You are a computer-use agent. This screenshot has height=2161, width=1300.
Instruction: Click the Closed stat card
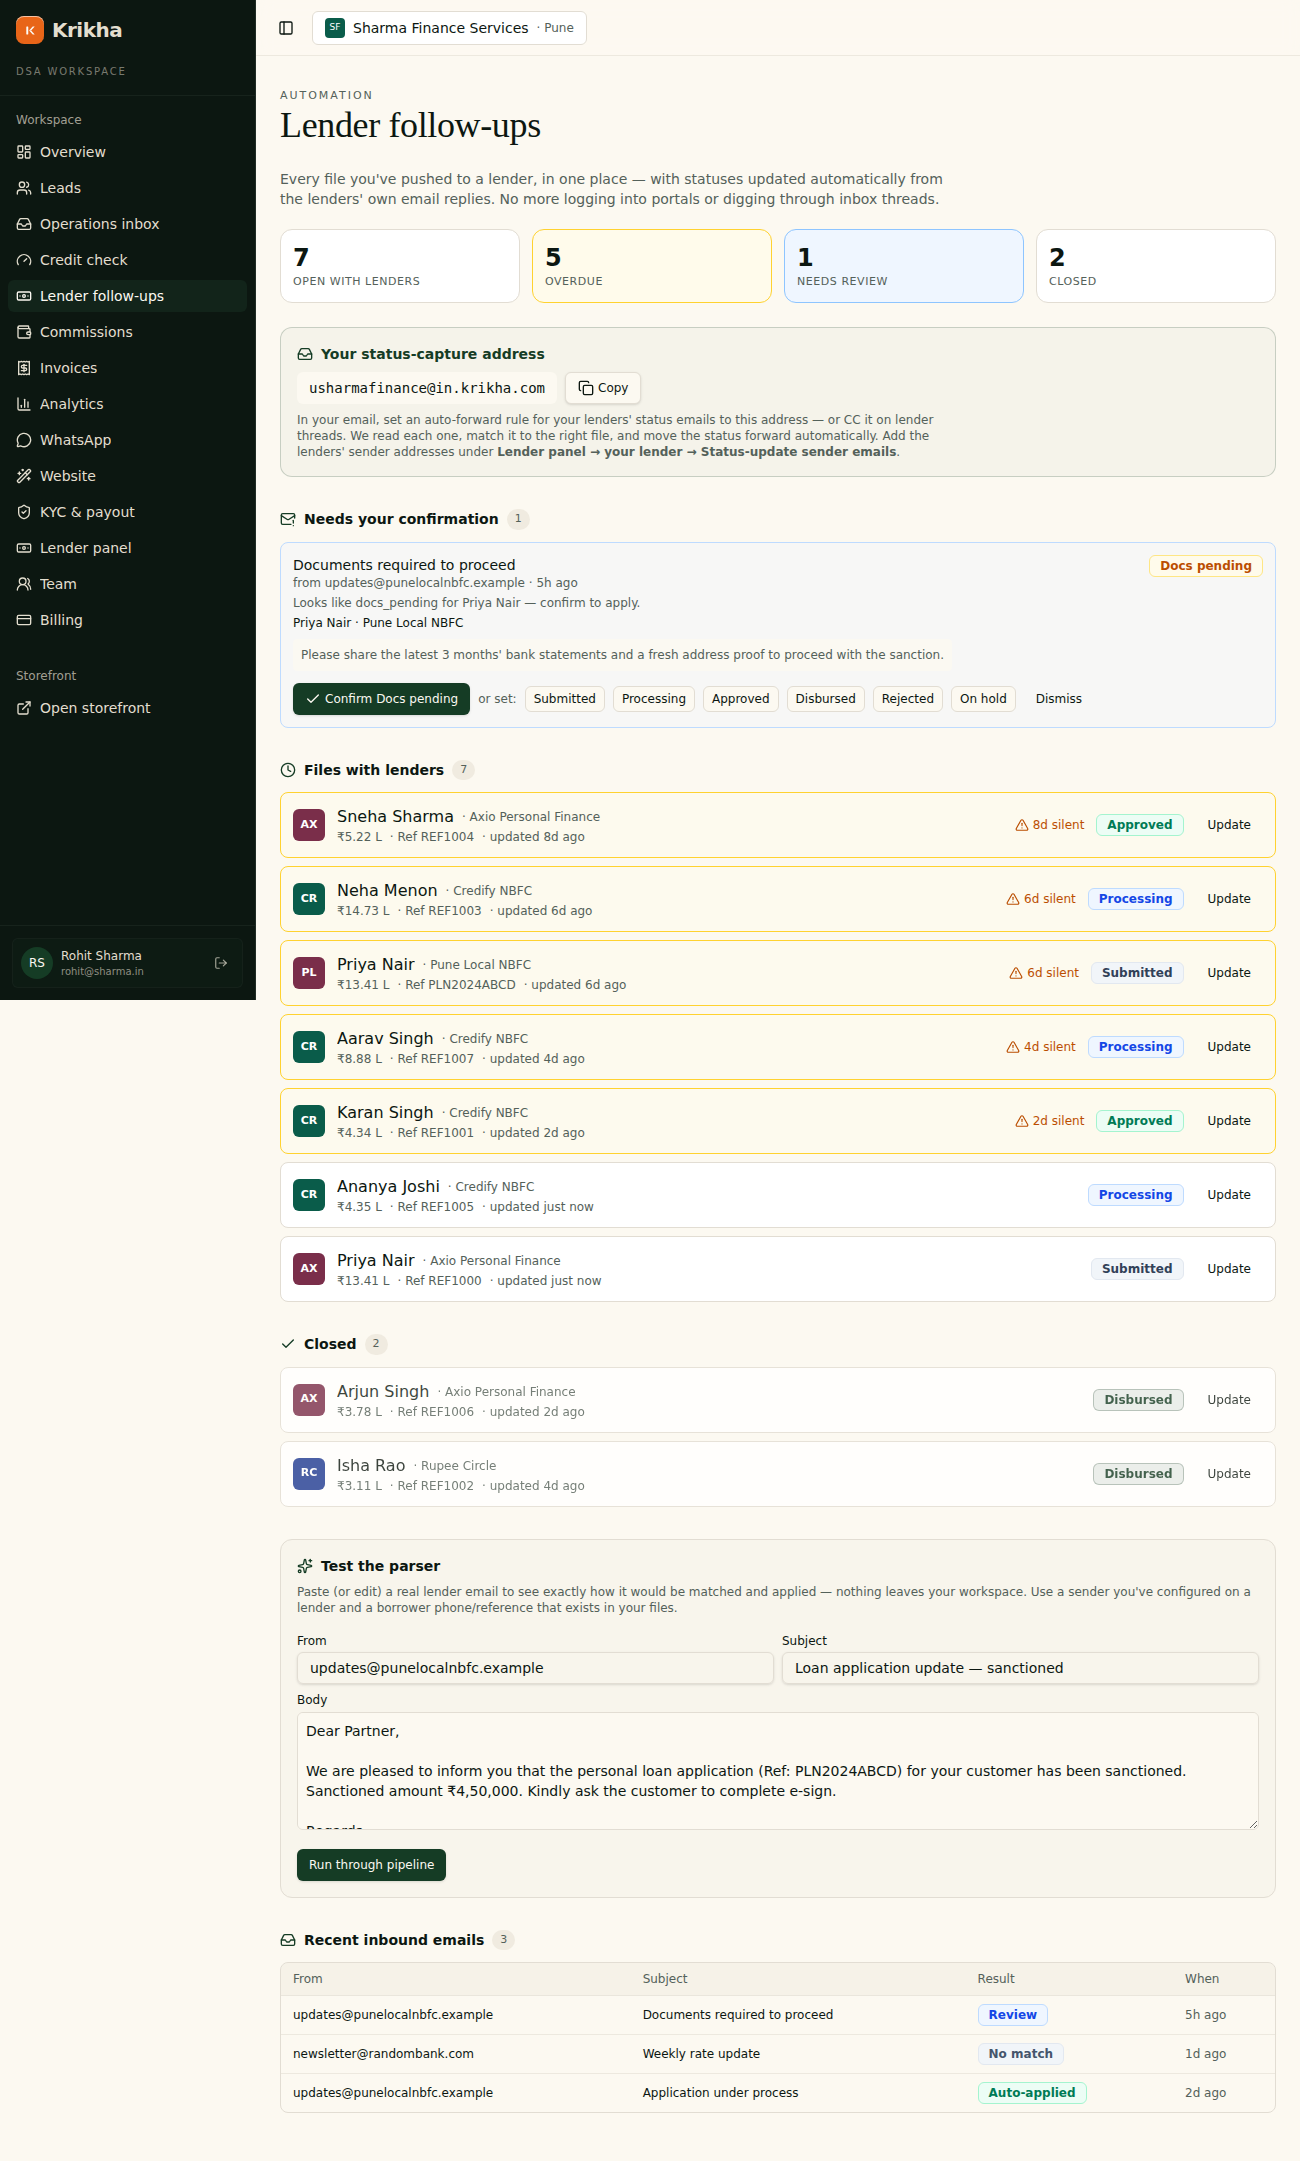click(1156, 266)
